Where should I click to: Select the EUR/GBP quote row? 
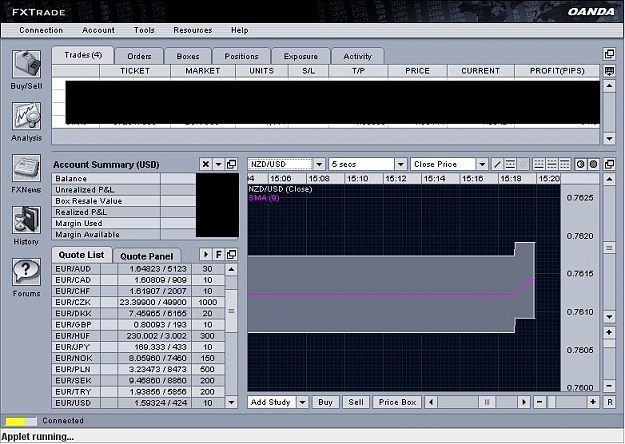click(x=138, y=325)
